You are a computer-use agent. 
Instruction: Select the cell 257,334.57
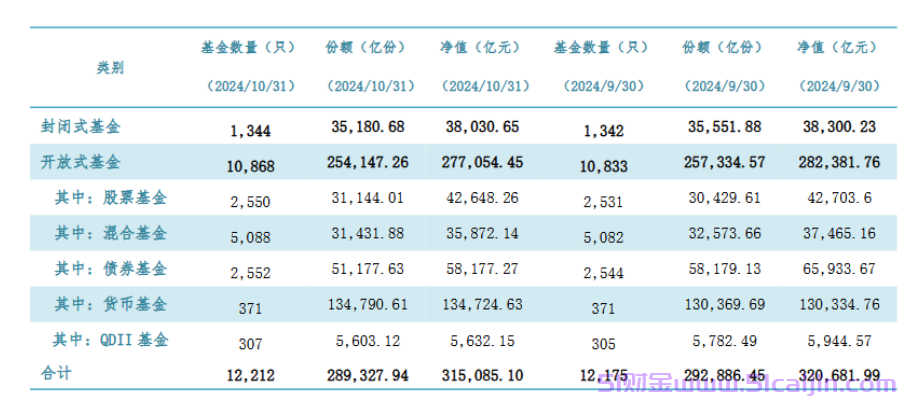(723, 162)
